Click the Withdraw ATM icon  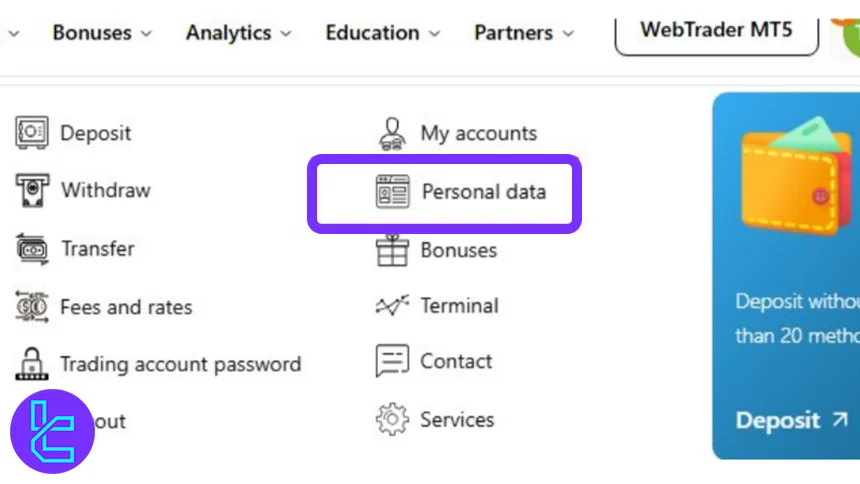tap(32, 190)
